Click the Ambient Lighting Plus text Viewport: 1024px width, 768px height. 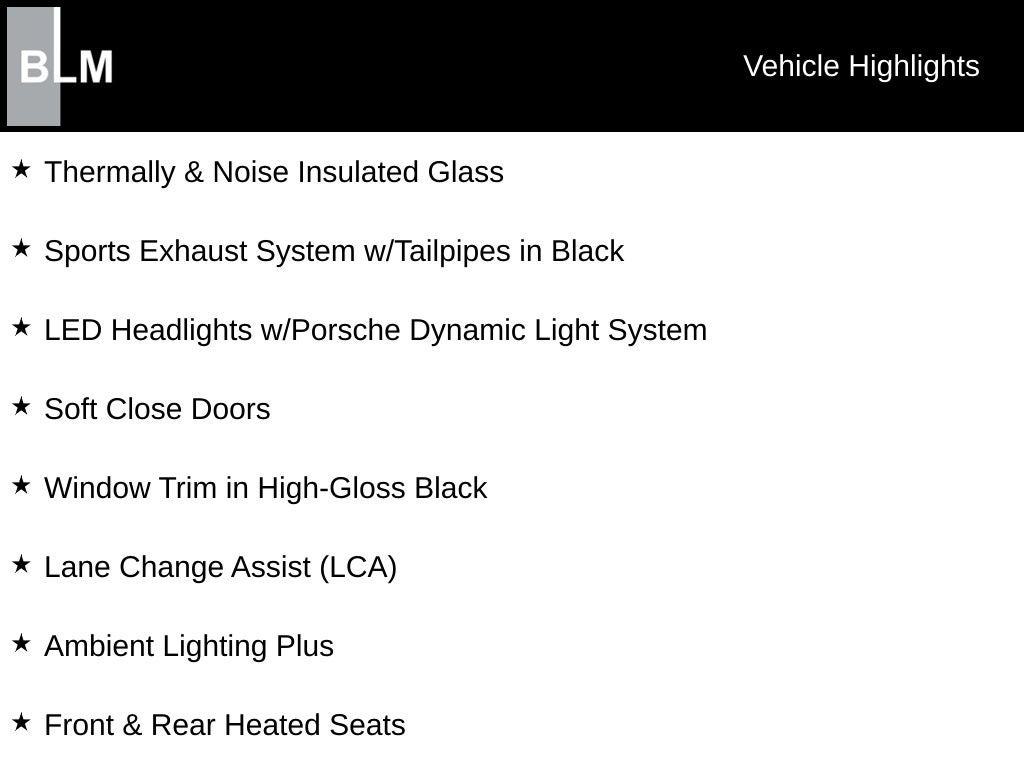[x=189, y=646]
